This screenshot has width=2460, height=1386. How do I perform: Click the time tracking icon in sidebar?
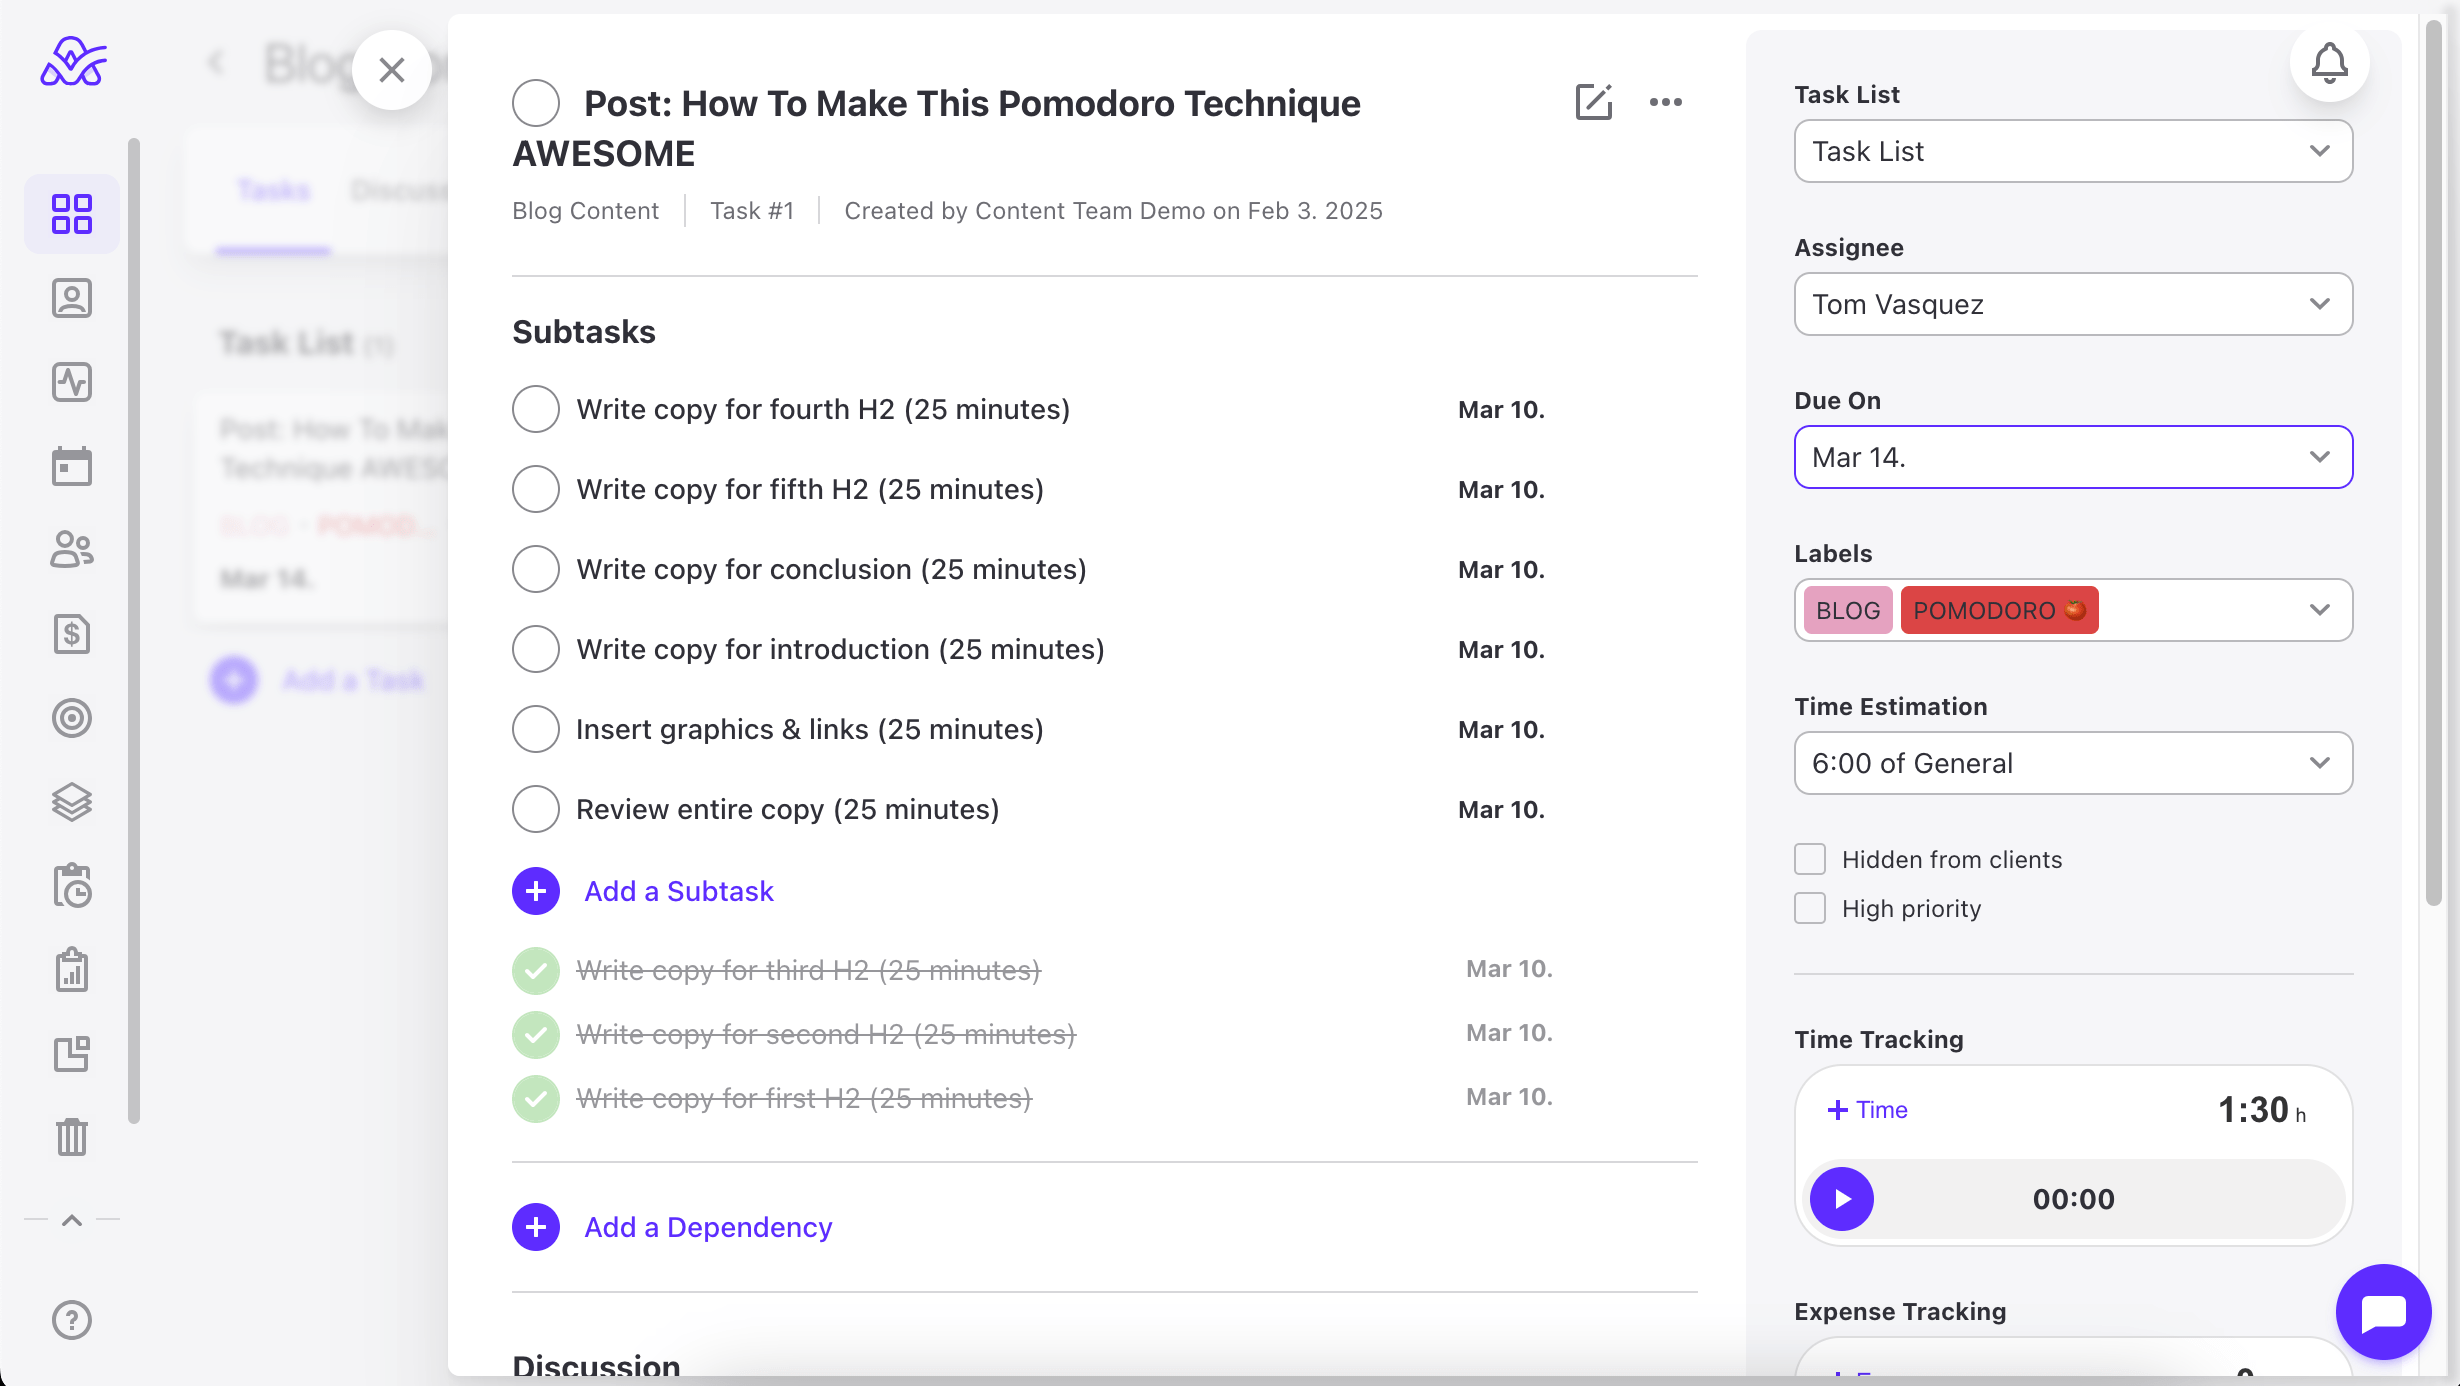point(71,886)
